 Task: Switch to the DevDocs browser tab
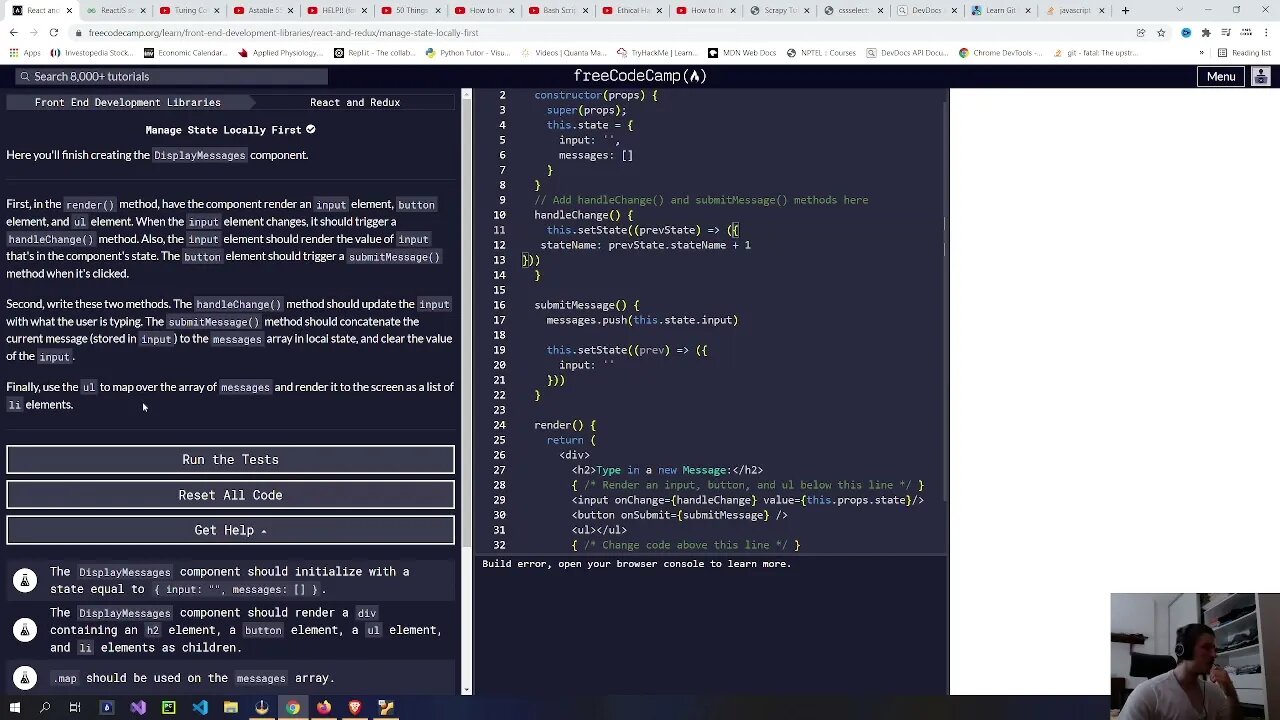click(927, 10)
